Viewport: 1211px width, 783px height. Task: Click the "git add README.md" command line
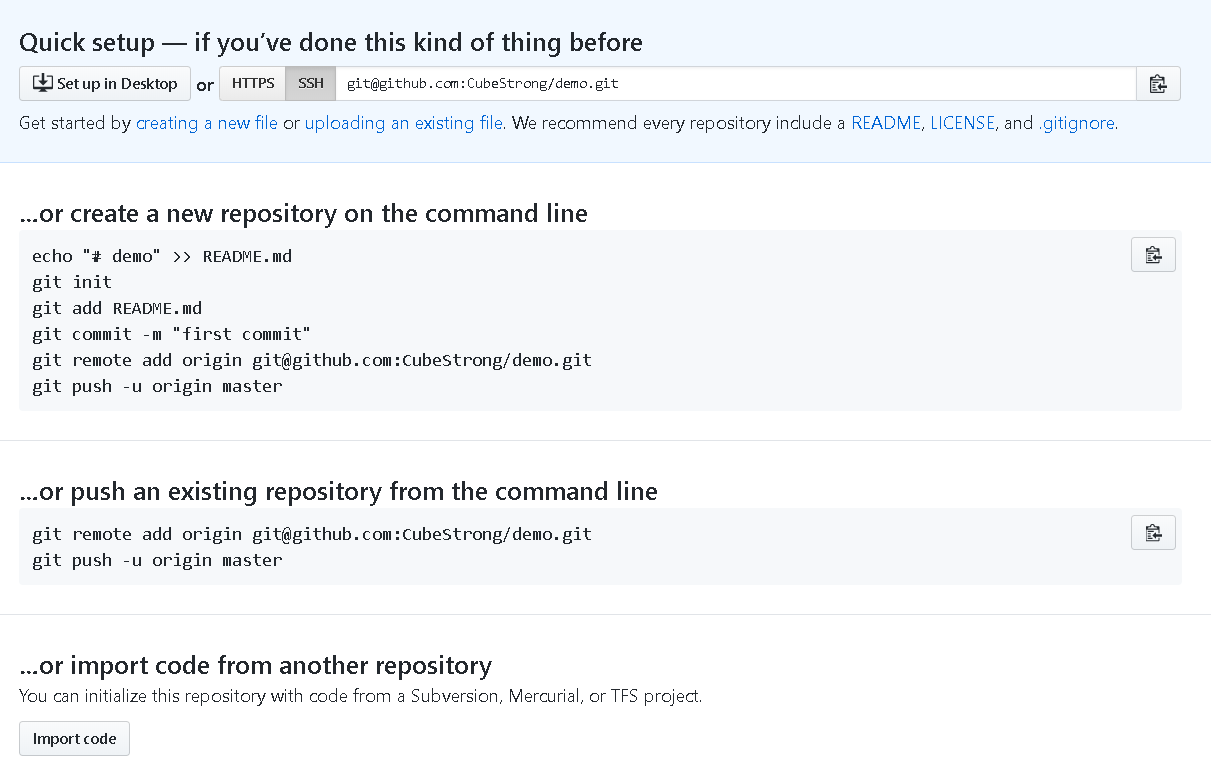[x=117, y=308]
